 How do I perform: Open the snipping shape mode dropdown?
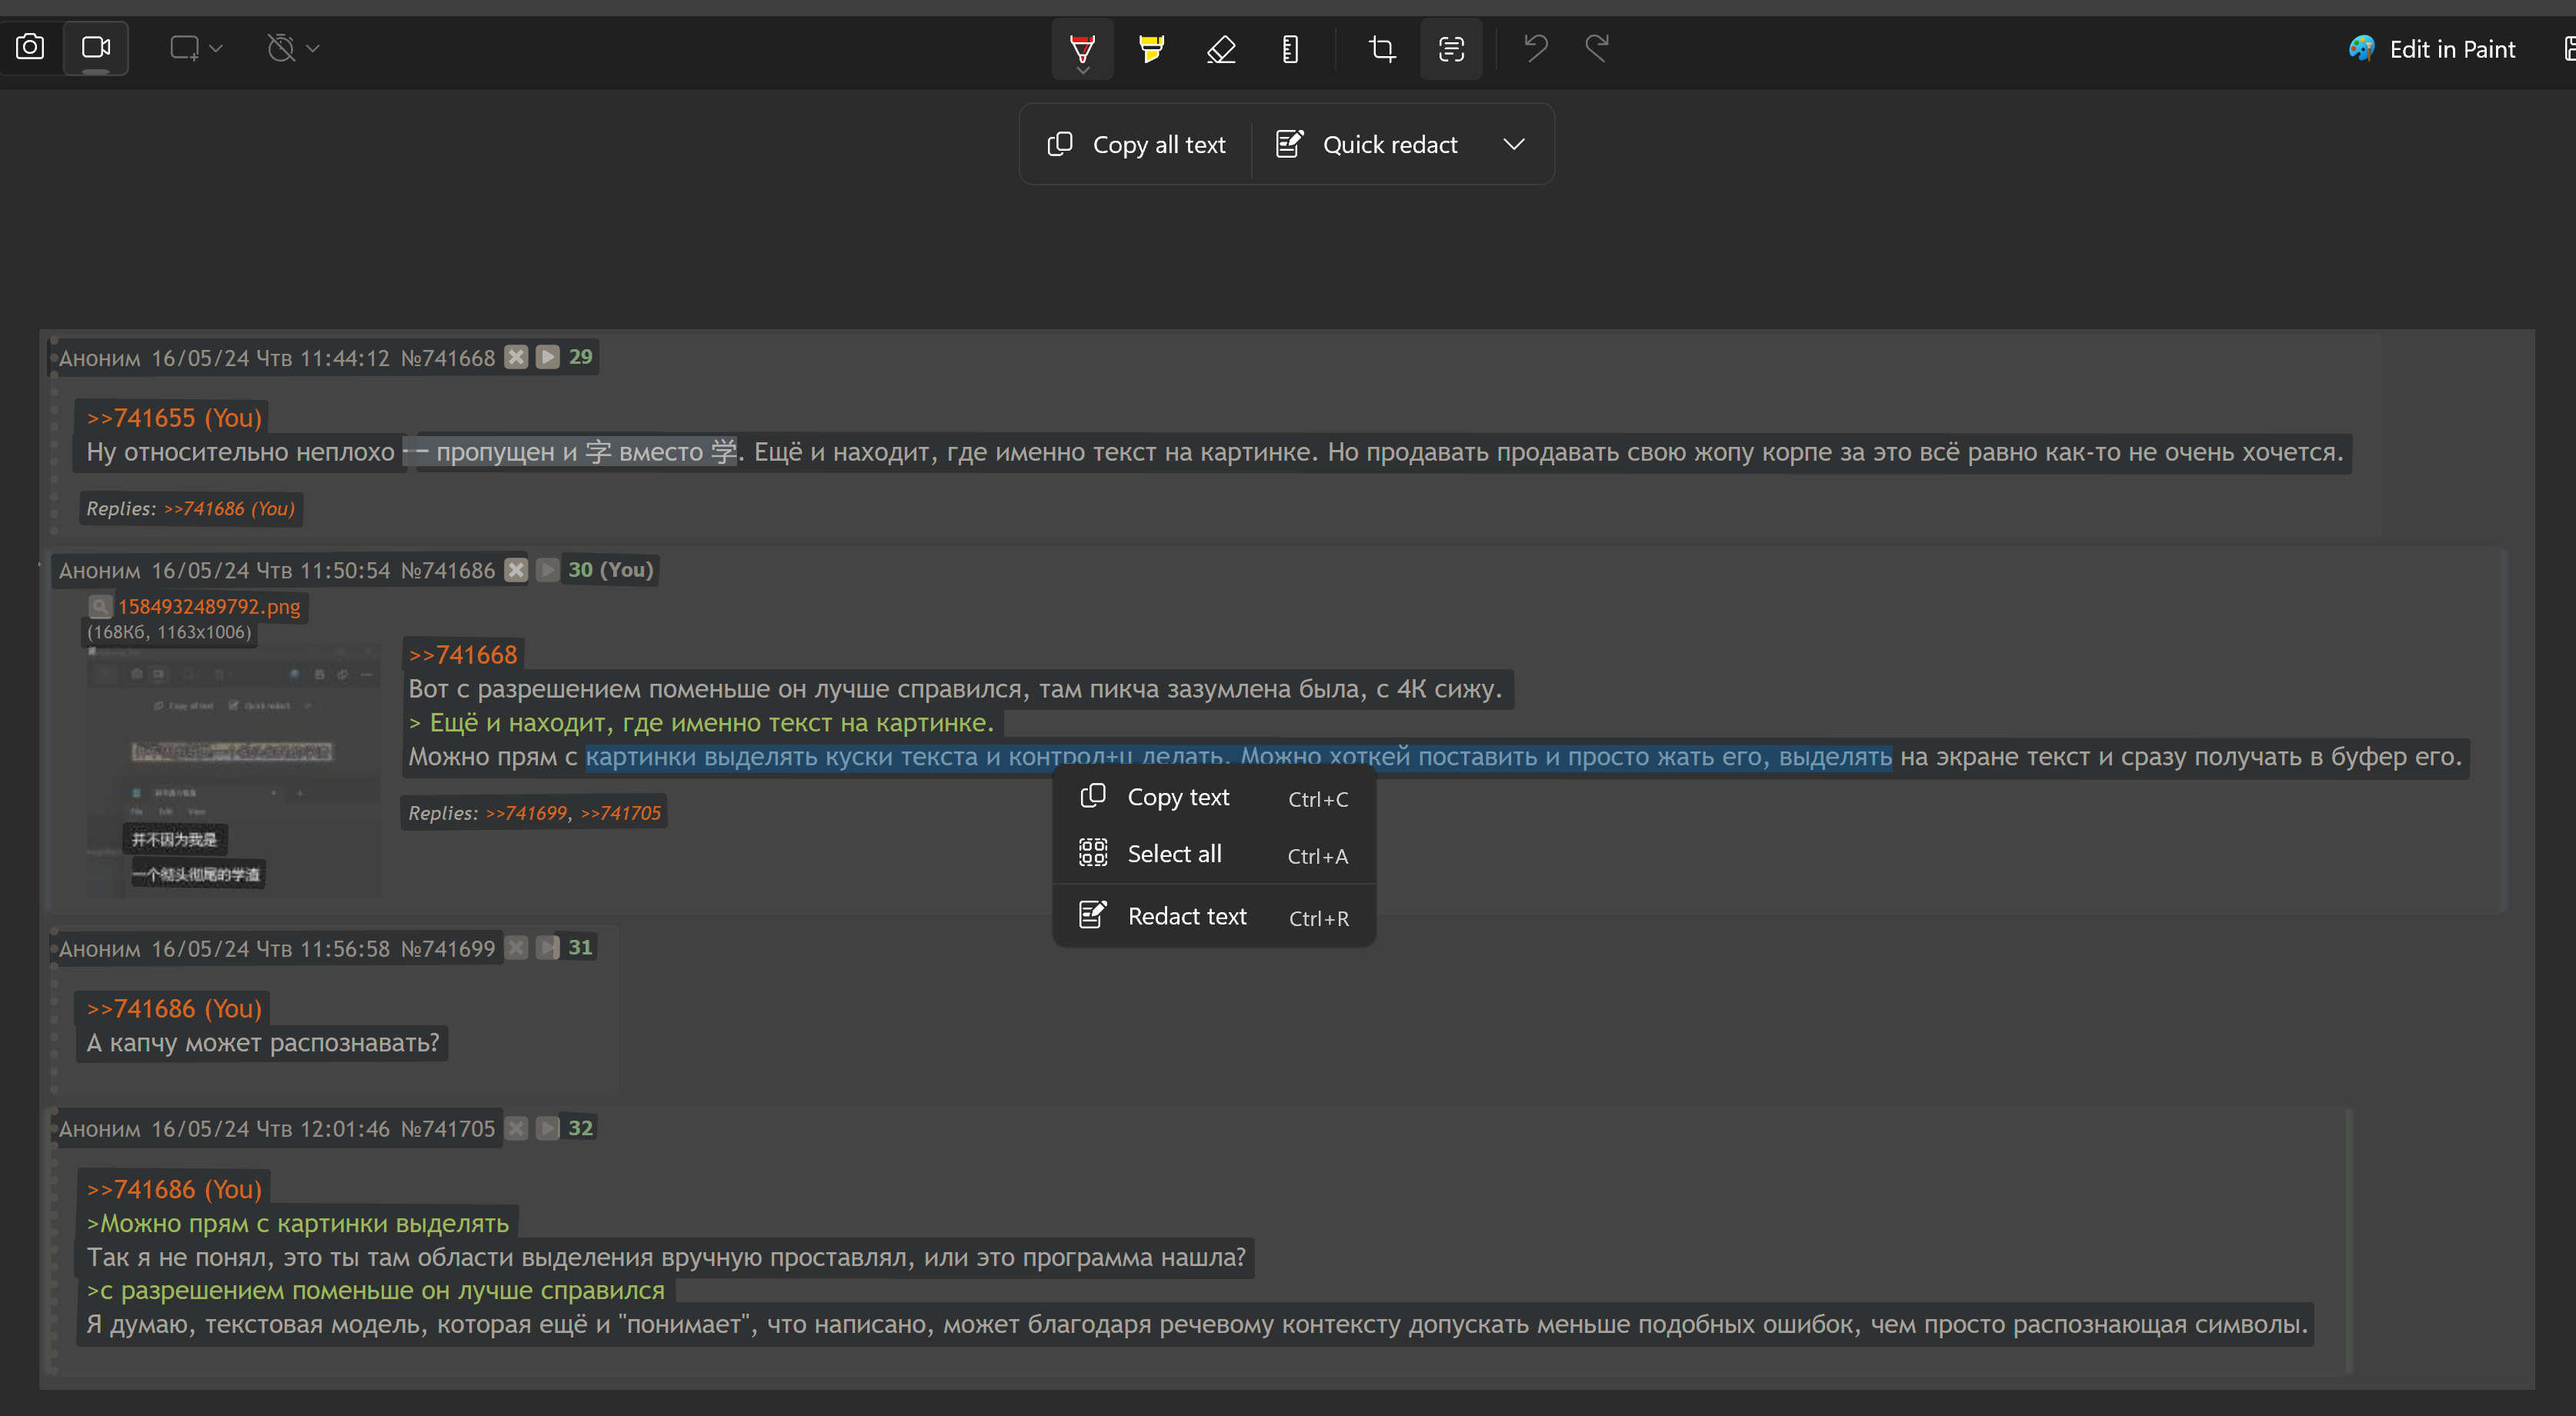(x=196, y=47)
